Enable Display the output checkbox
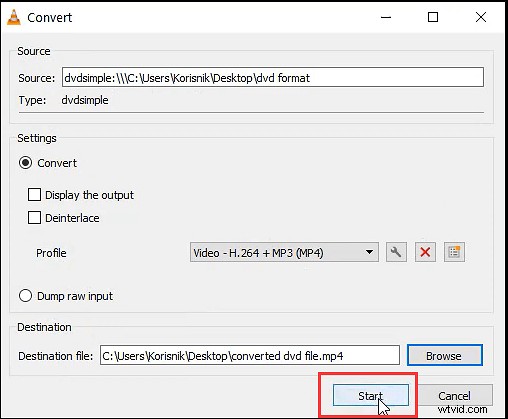The image size is (508, 419). (34, 195)
